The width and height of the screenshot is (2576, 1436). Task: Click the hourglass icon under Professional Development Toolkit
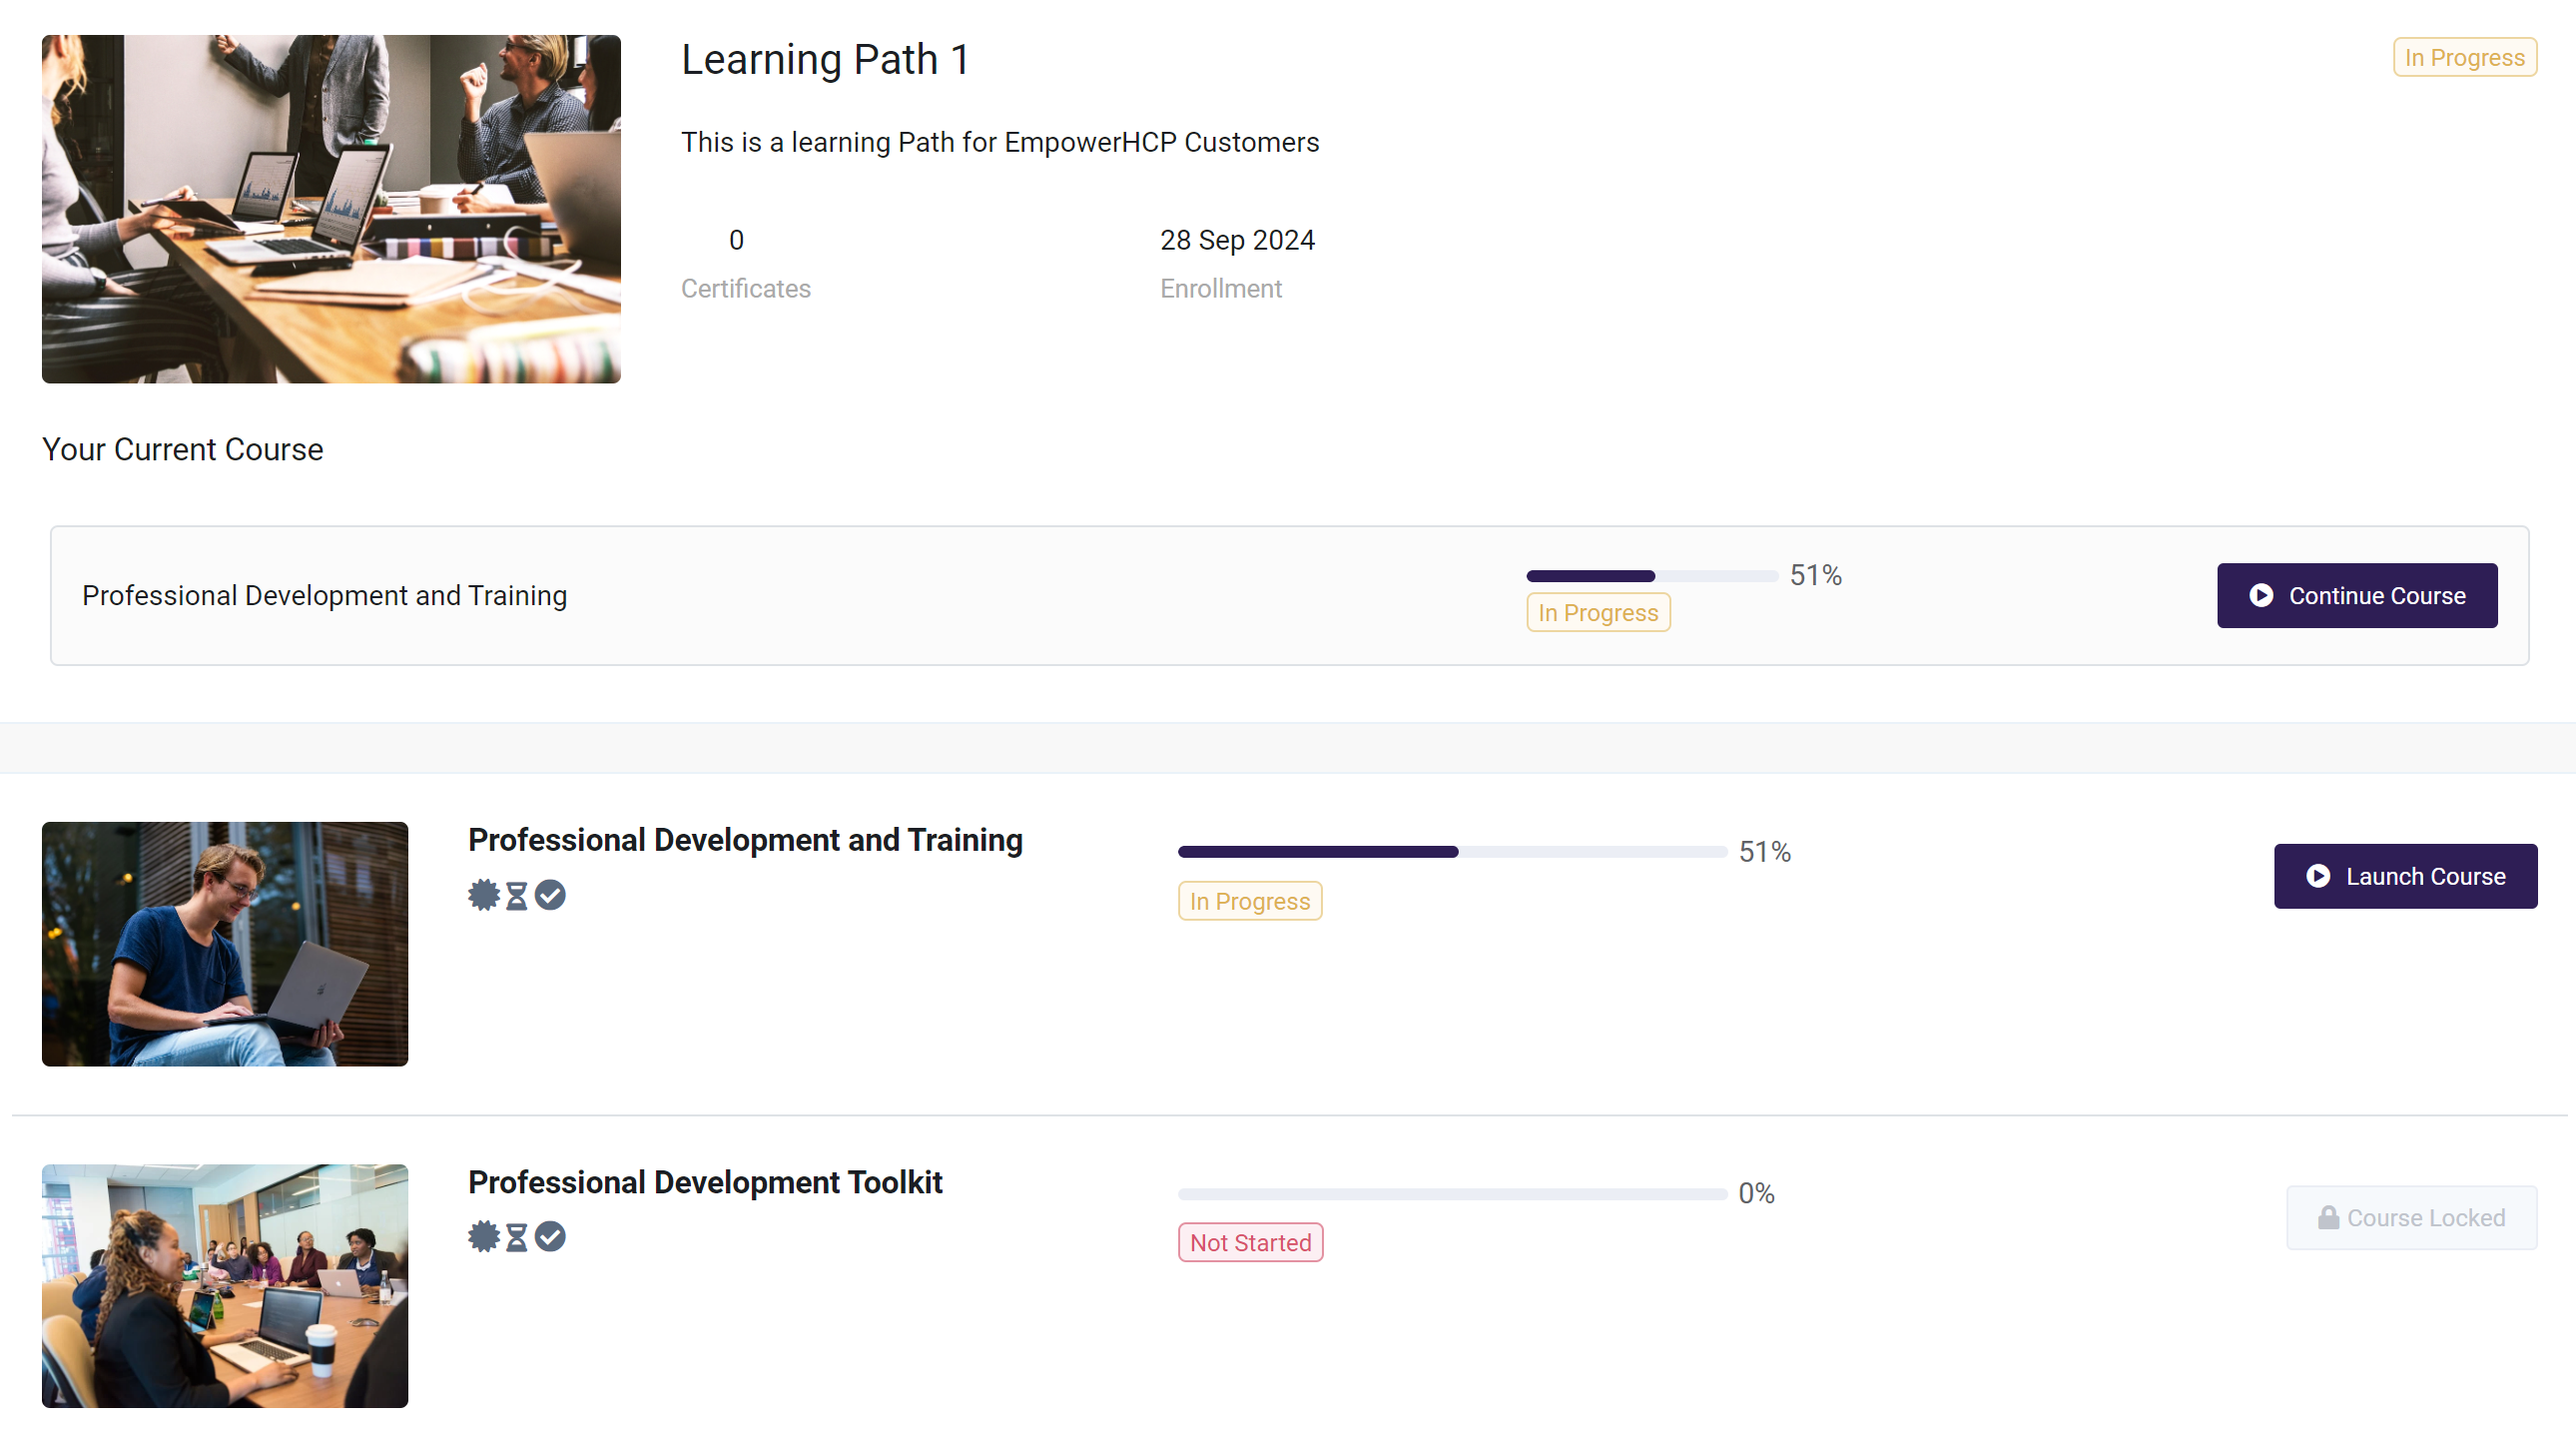pyautogui.click(x=516, y=1238)
